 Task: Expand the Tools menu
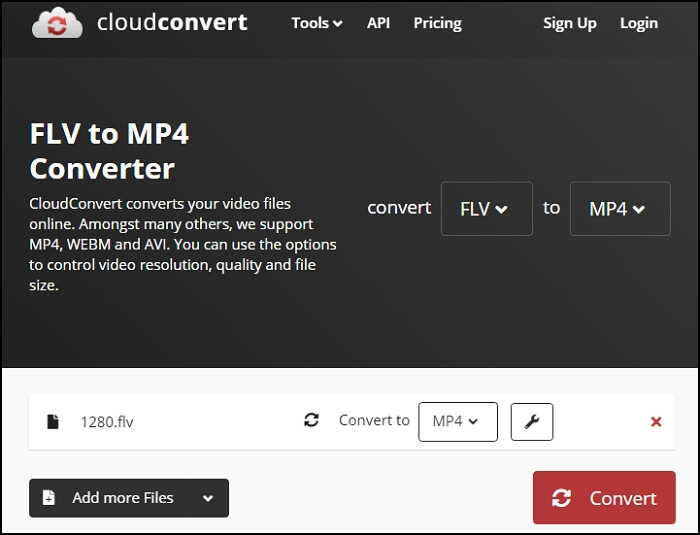pos(317,23)
